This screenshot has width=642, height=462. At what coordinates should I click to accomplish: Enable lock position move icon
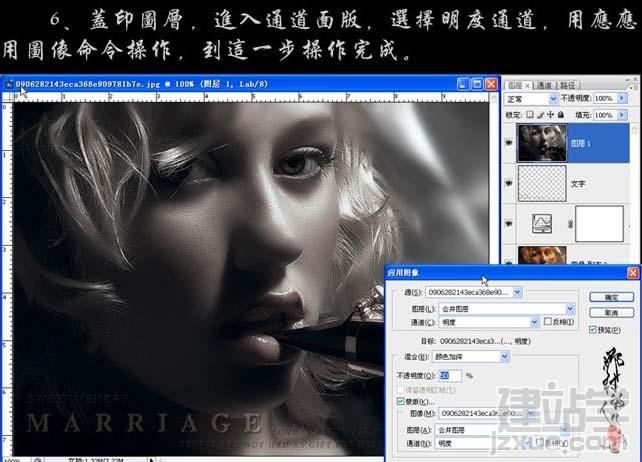coord(551,115)
